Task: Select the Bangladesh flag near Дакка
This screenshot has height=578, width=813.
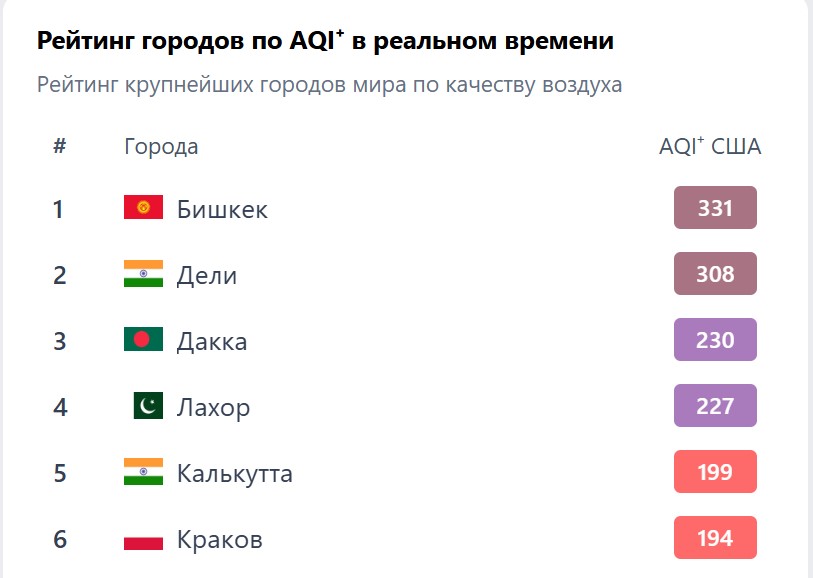Action: pyautogui.click(x=141, y=341)
